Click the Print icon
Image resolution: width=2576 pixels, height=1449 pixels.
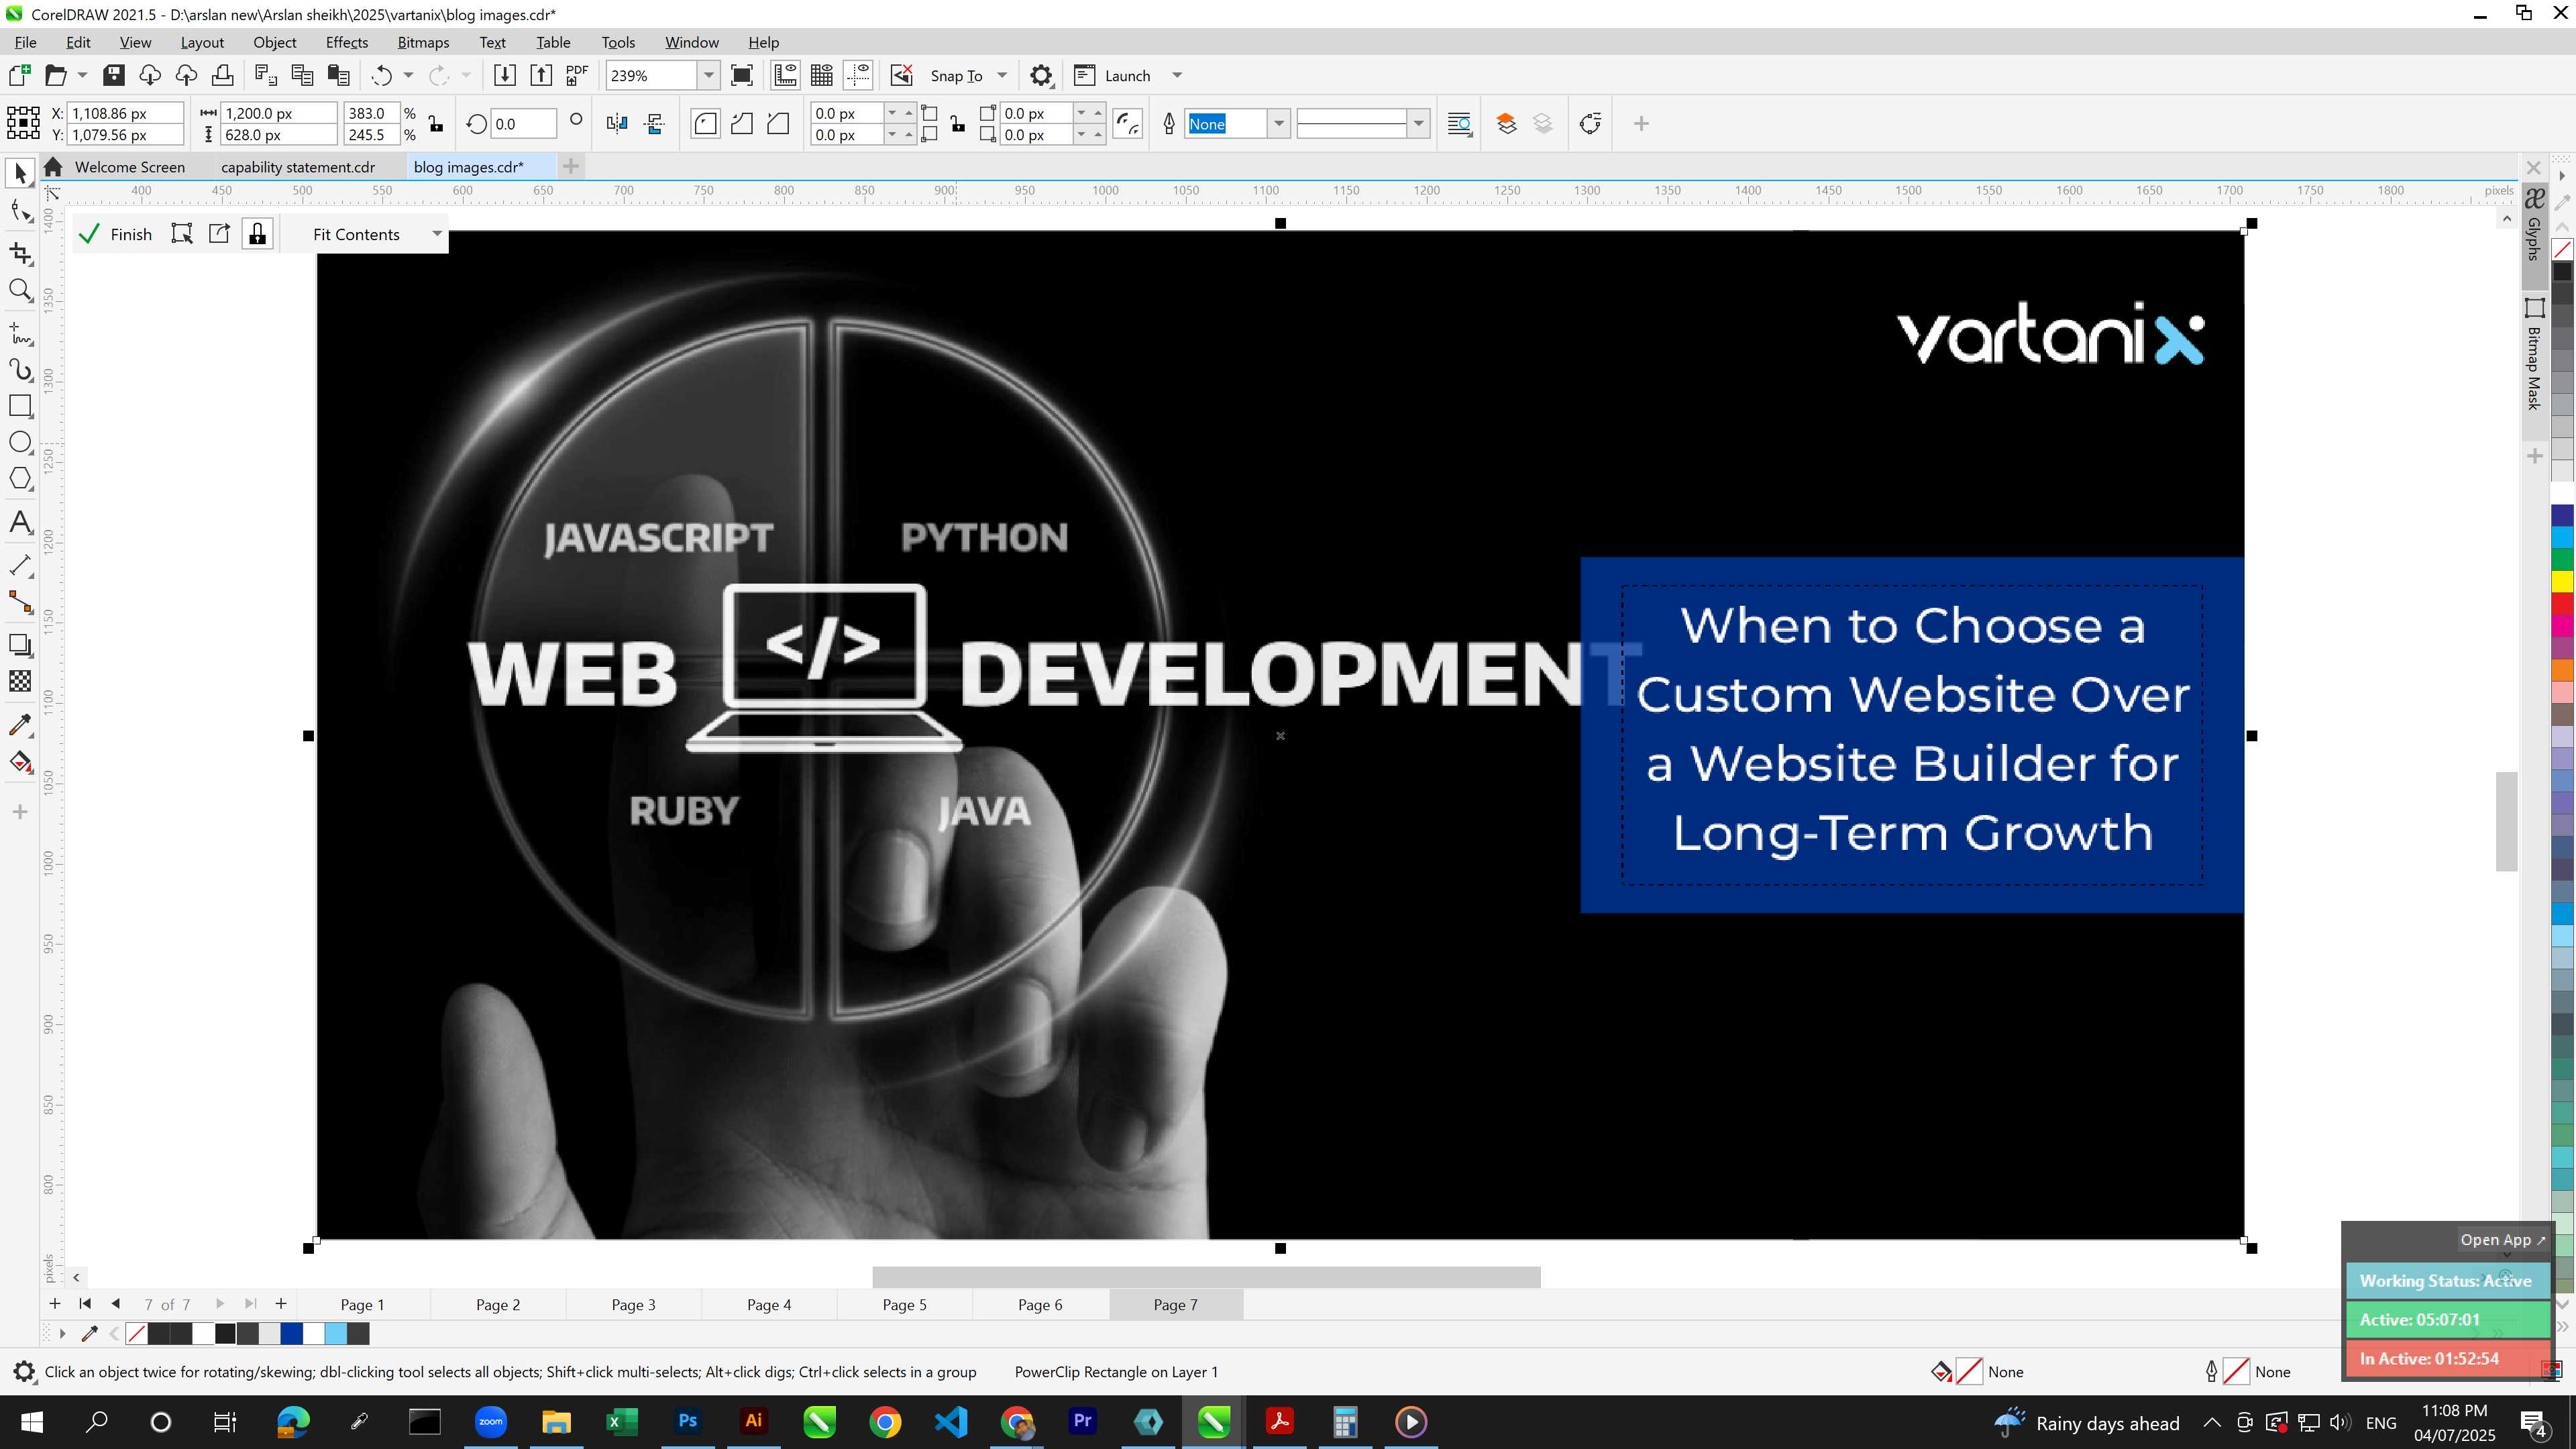(x=222, y=75)
